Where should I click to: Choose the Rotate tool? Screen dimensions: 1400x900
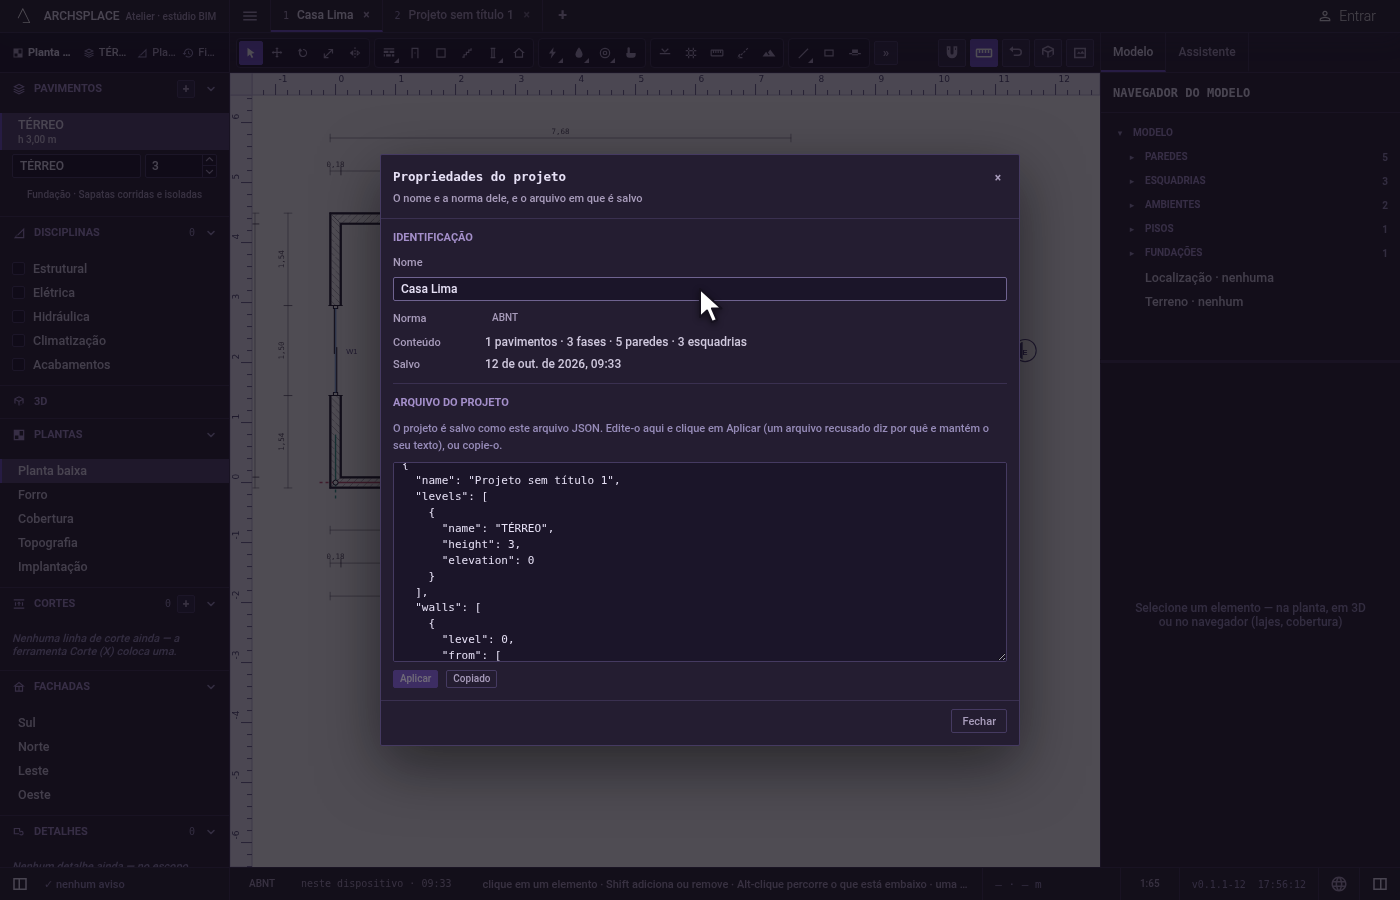click(303, 53)
